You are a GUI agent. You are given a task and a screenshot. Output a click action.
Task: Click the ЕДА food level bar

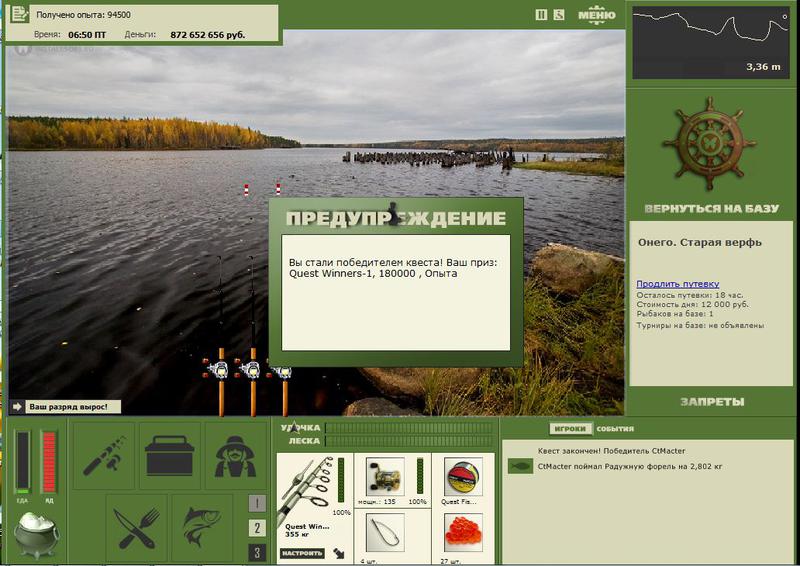[22, 461]
